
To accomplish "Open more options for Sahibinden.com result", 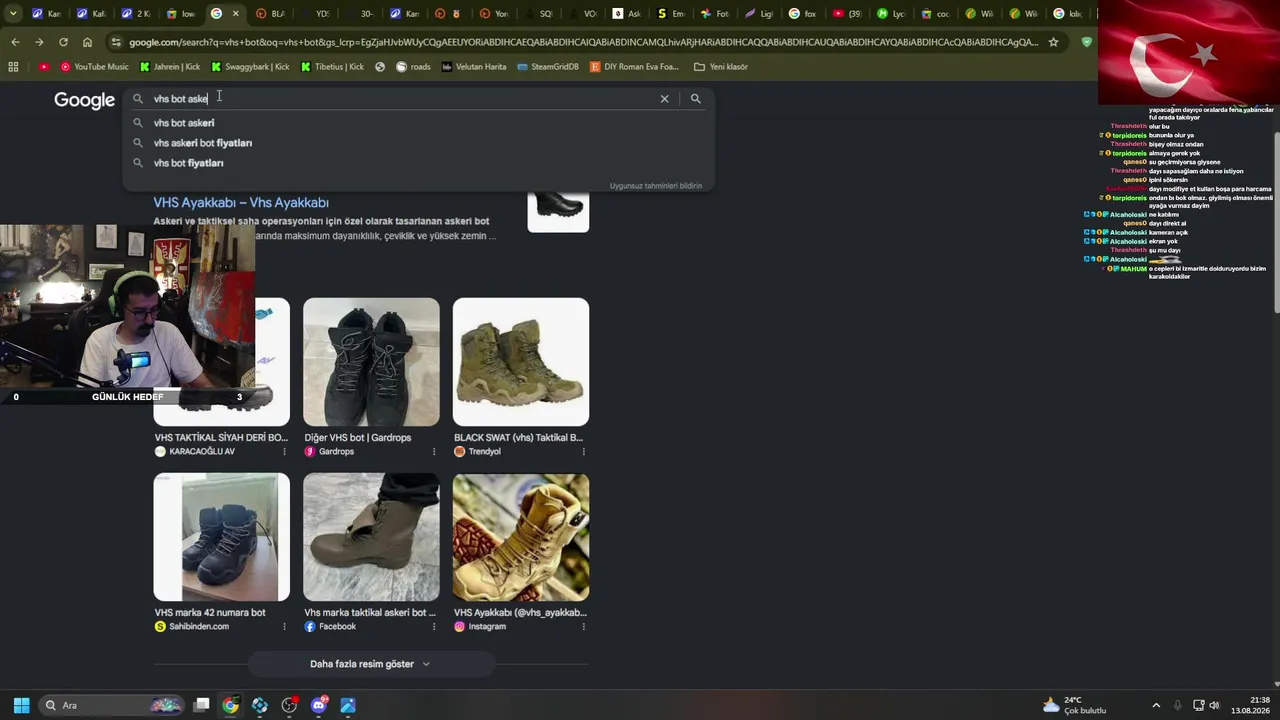I will 284,627.
